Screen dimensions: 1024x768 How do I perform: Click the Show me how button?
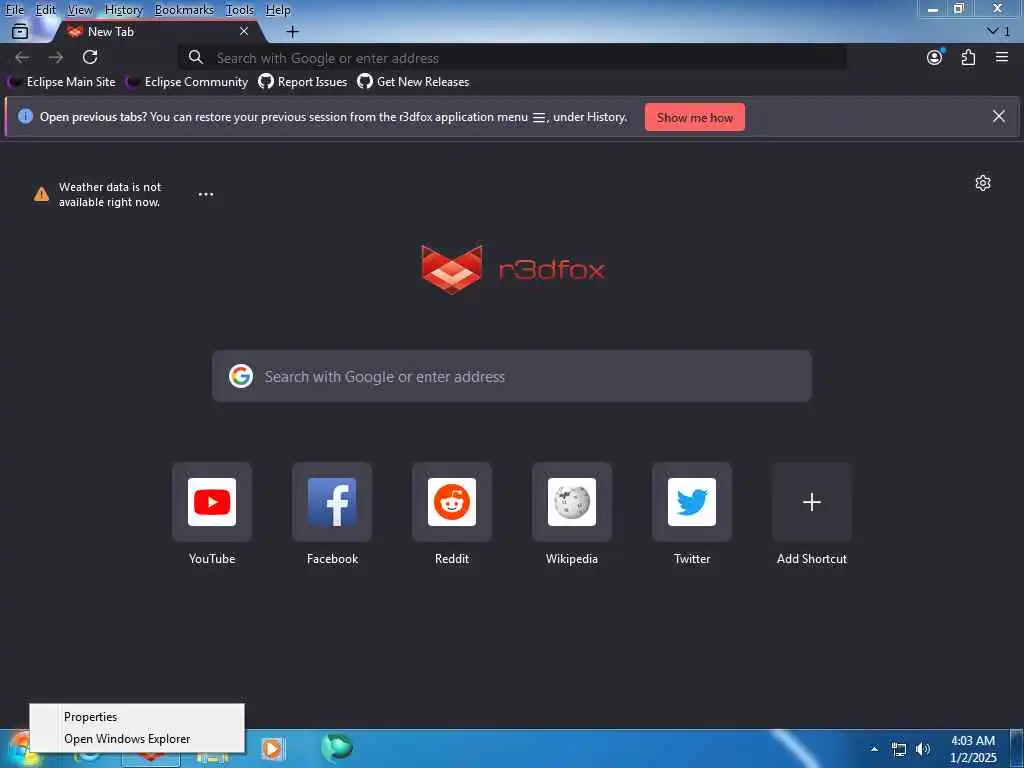pyautogui.click(x=695, y=118)
